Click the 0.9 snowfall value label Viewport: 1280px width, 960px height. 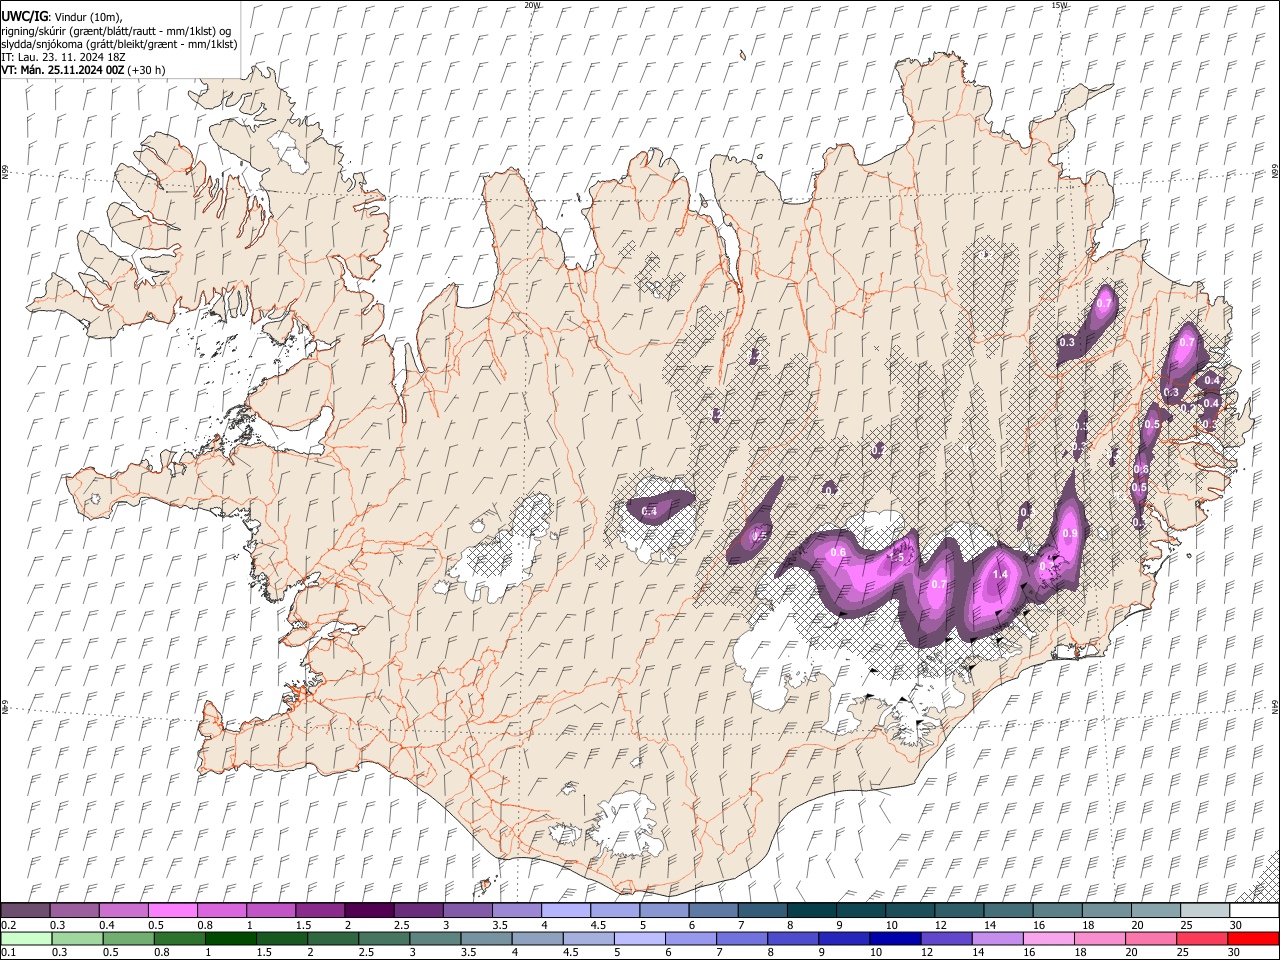coord(1070,533)
